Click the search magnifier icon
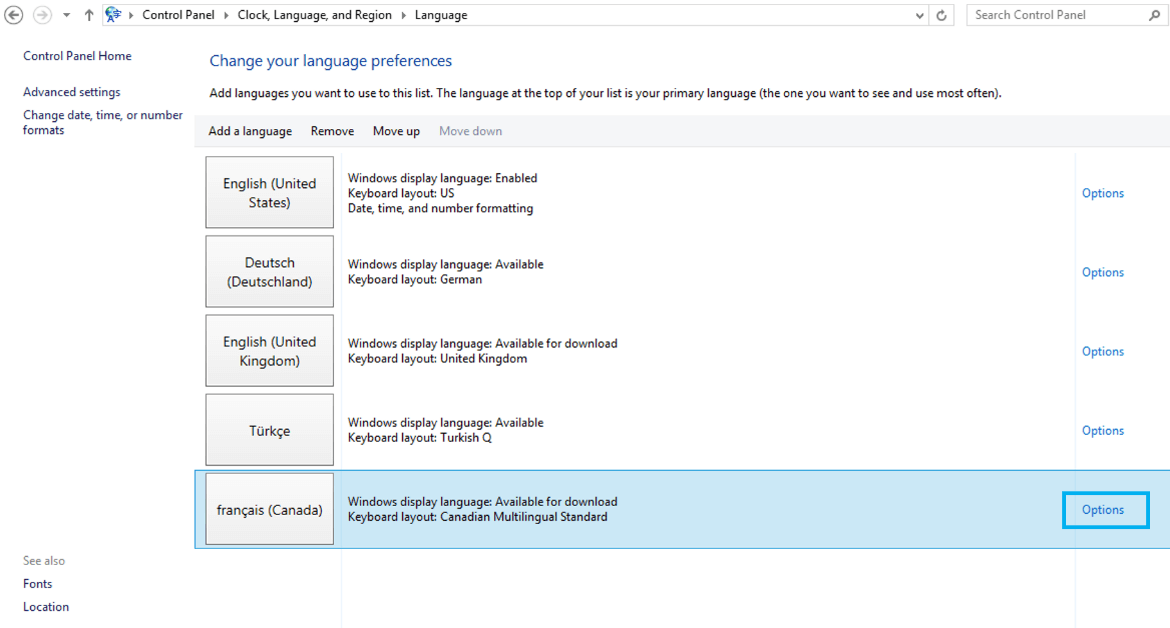Viewport: 1170px width, 628px height. [x=1154, y=15]
